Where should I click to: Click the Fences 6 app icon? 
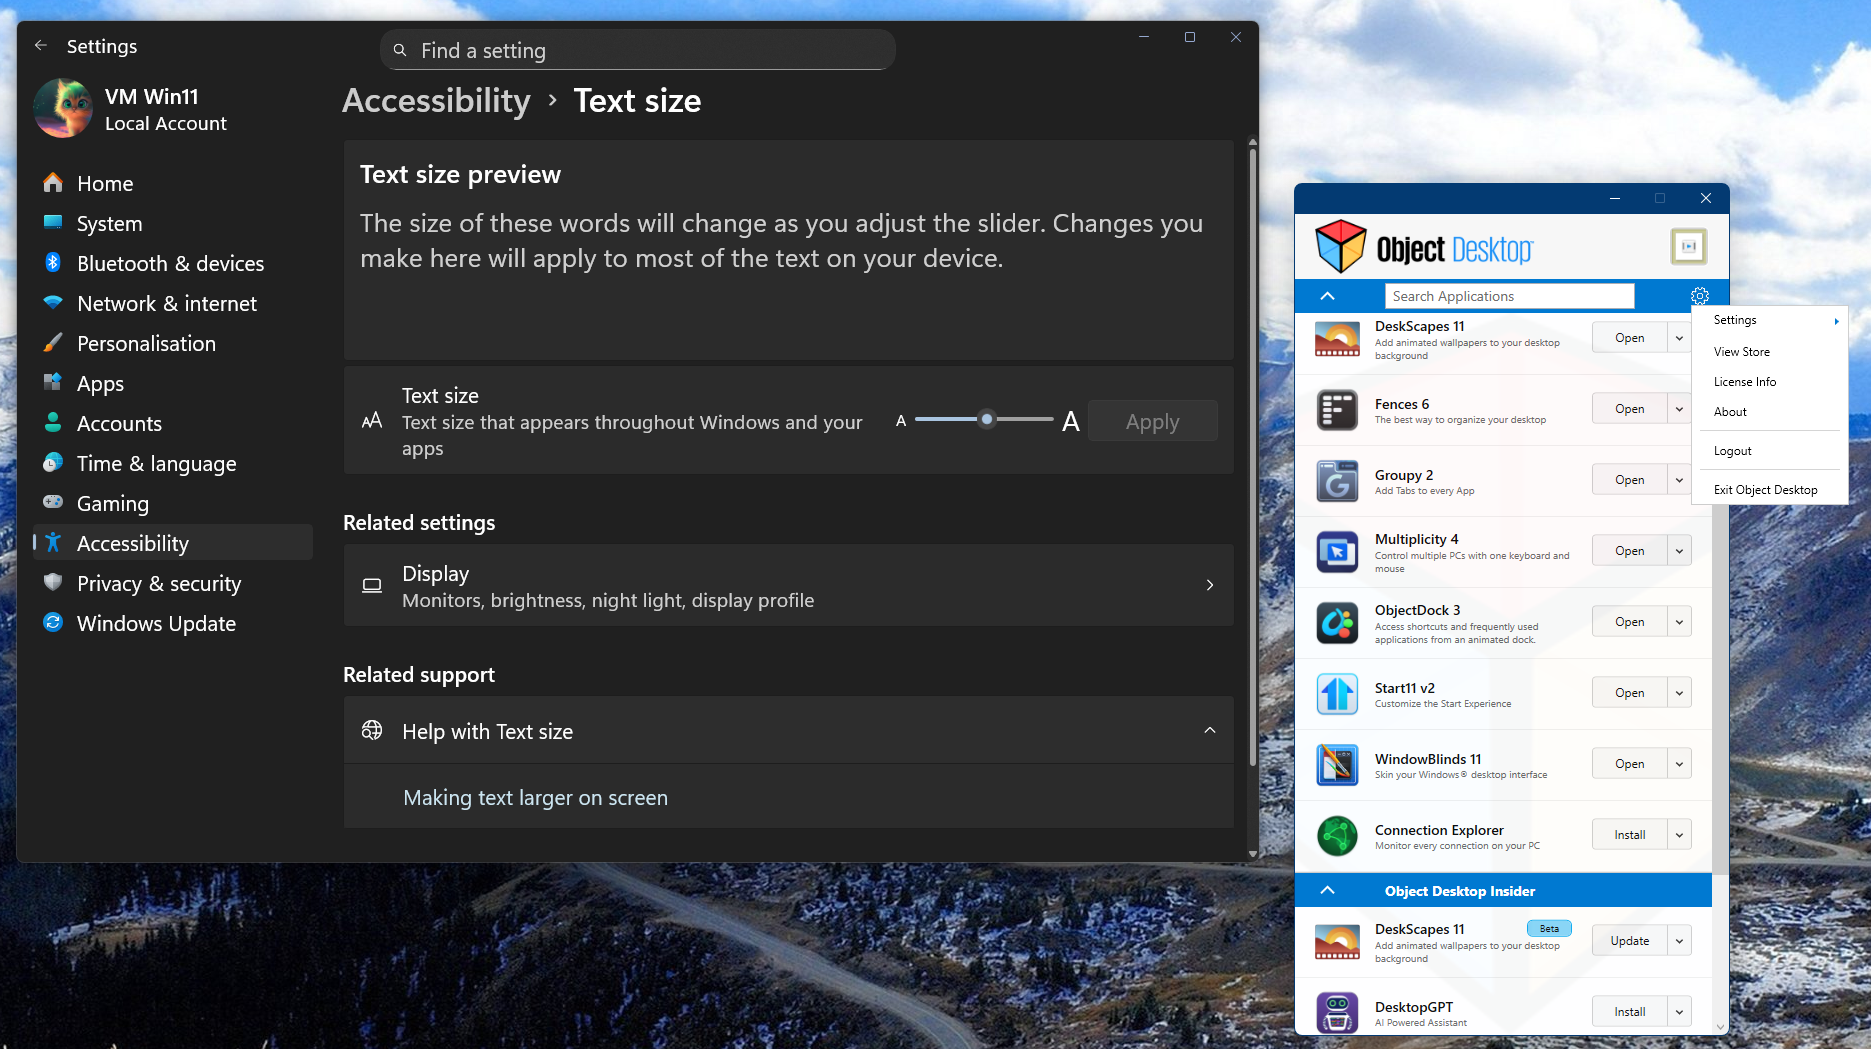click(x=1337, y=410)
